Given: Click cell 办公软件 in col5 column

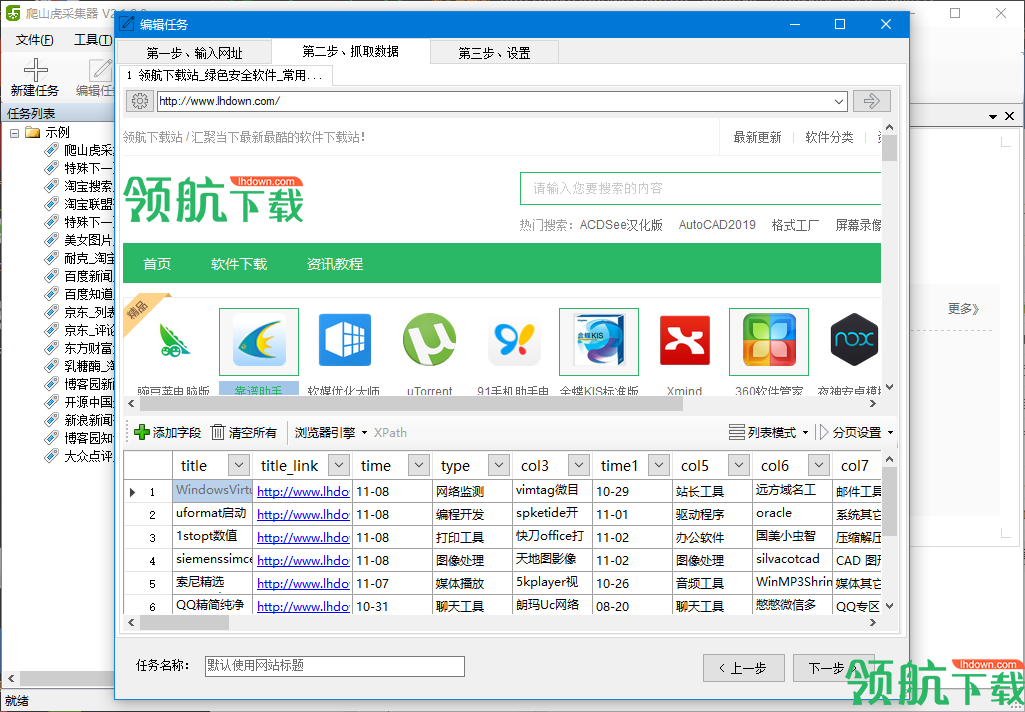Looking at the screenshot, I should click(700, 537).
